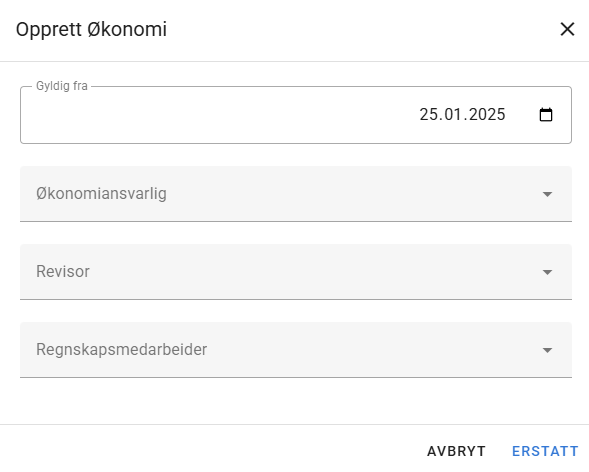Confirm with the ERSTATT button
Viewport: 589px width, 472px height.
tap(545, 451)
